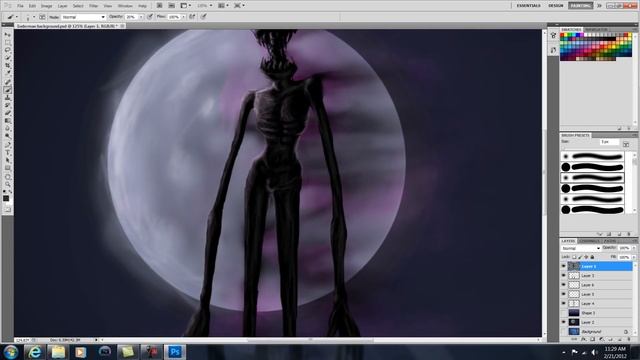Open the Flow slider arrow
Screen dimensions: 640x360
pyautogui.click(x=183, y=17)
